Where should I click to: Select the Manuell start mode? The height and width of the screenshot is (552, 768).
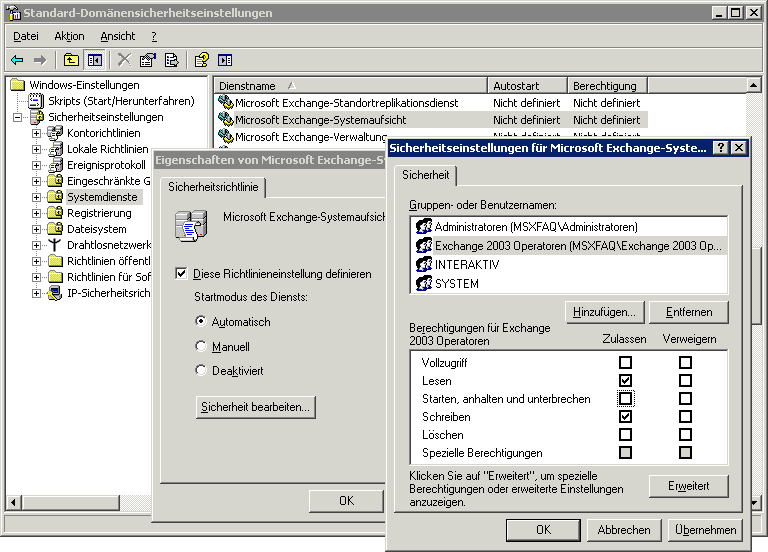(200, 346)
